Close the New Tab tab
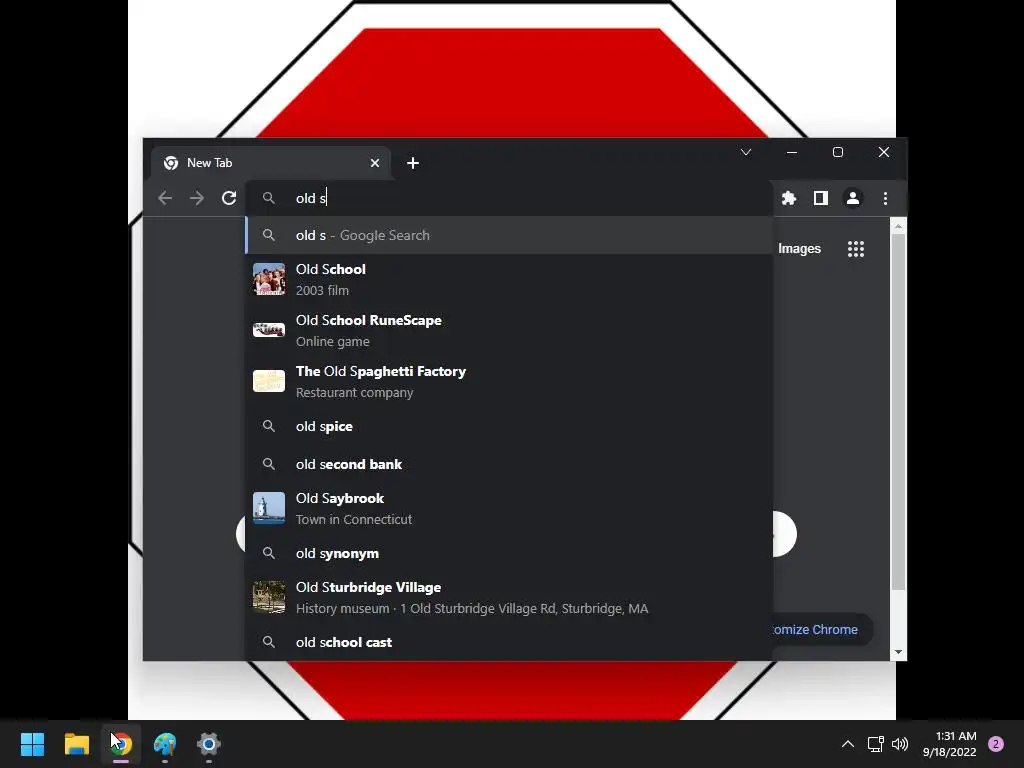The width and height of the screenshot is (1024, 768). point(375,163)
